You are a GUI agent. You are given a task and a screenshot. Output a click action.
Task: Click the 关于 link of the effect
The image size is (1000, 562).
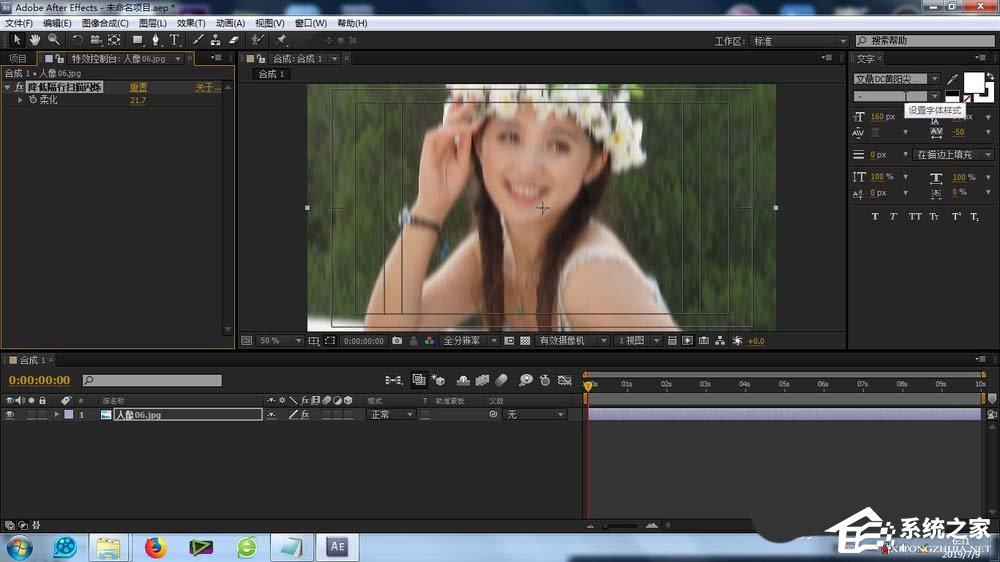208,87
